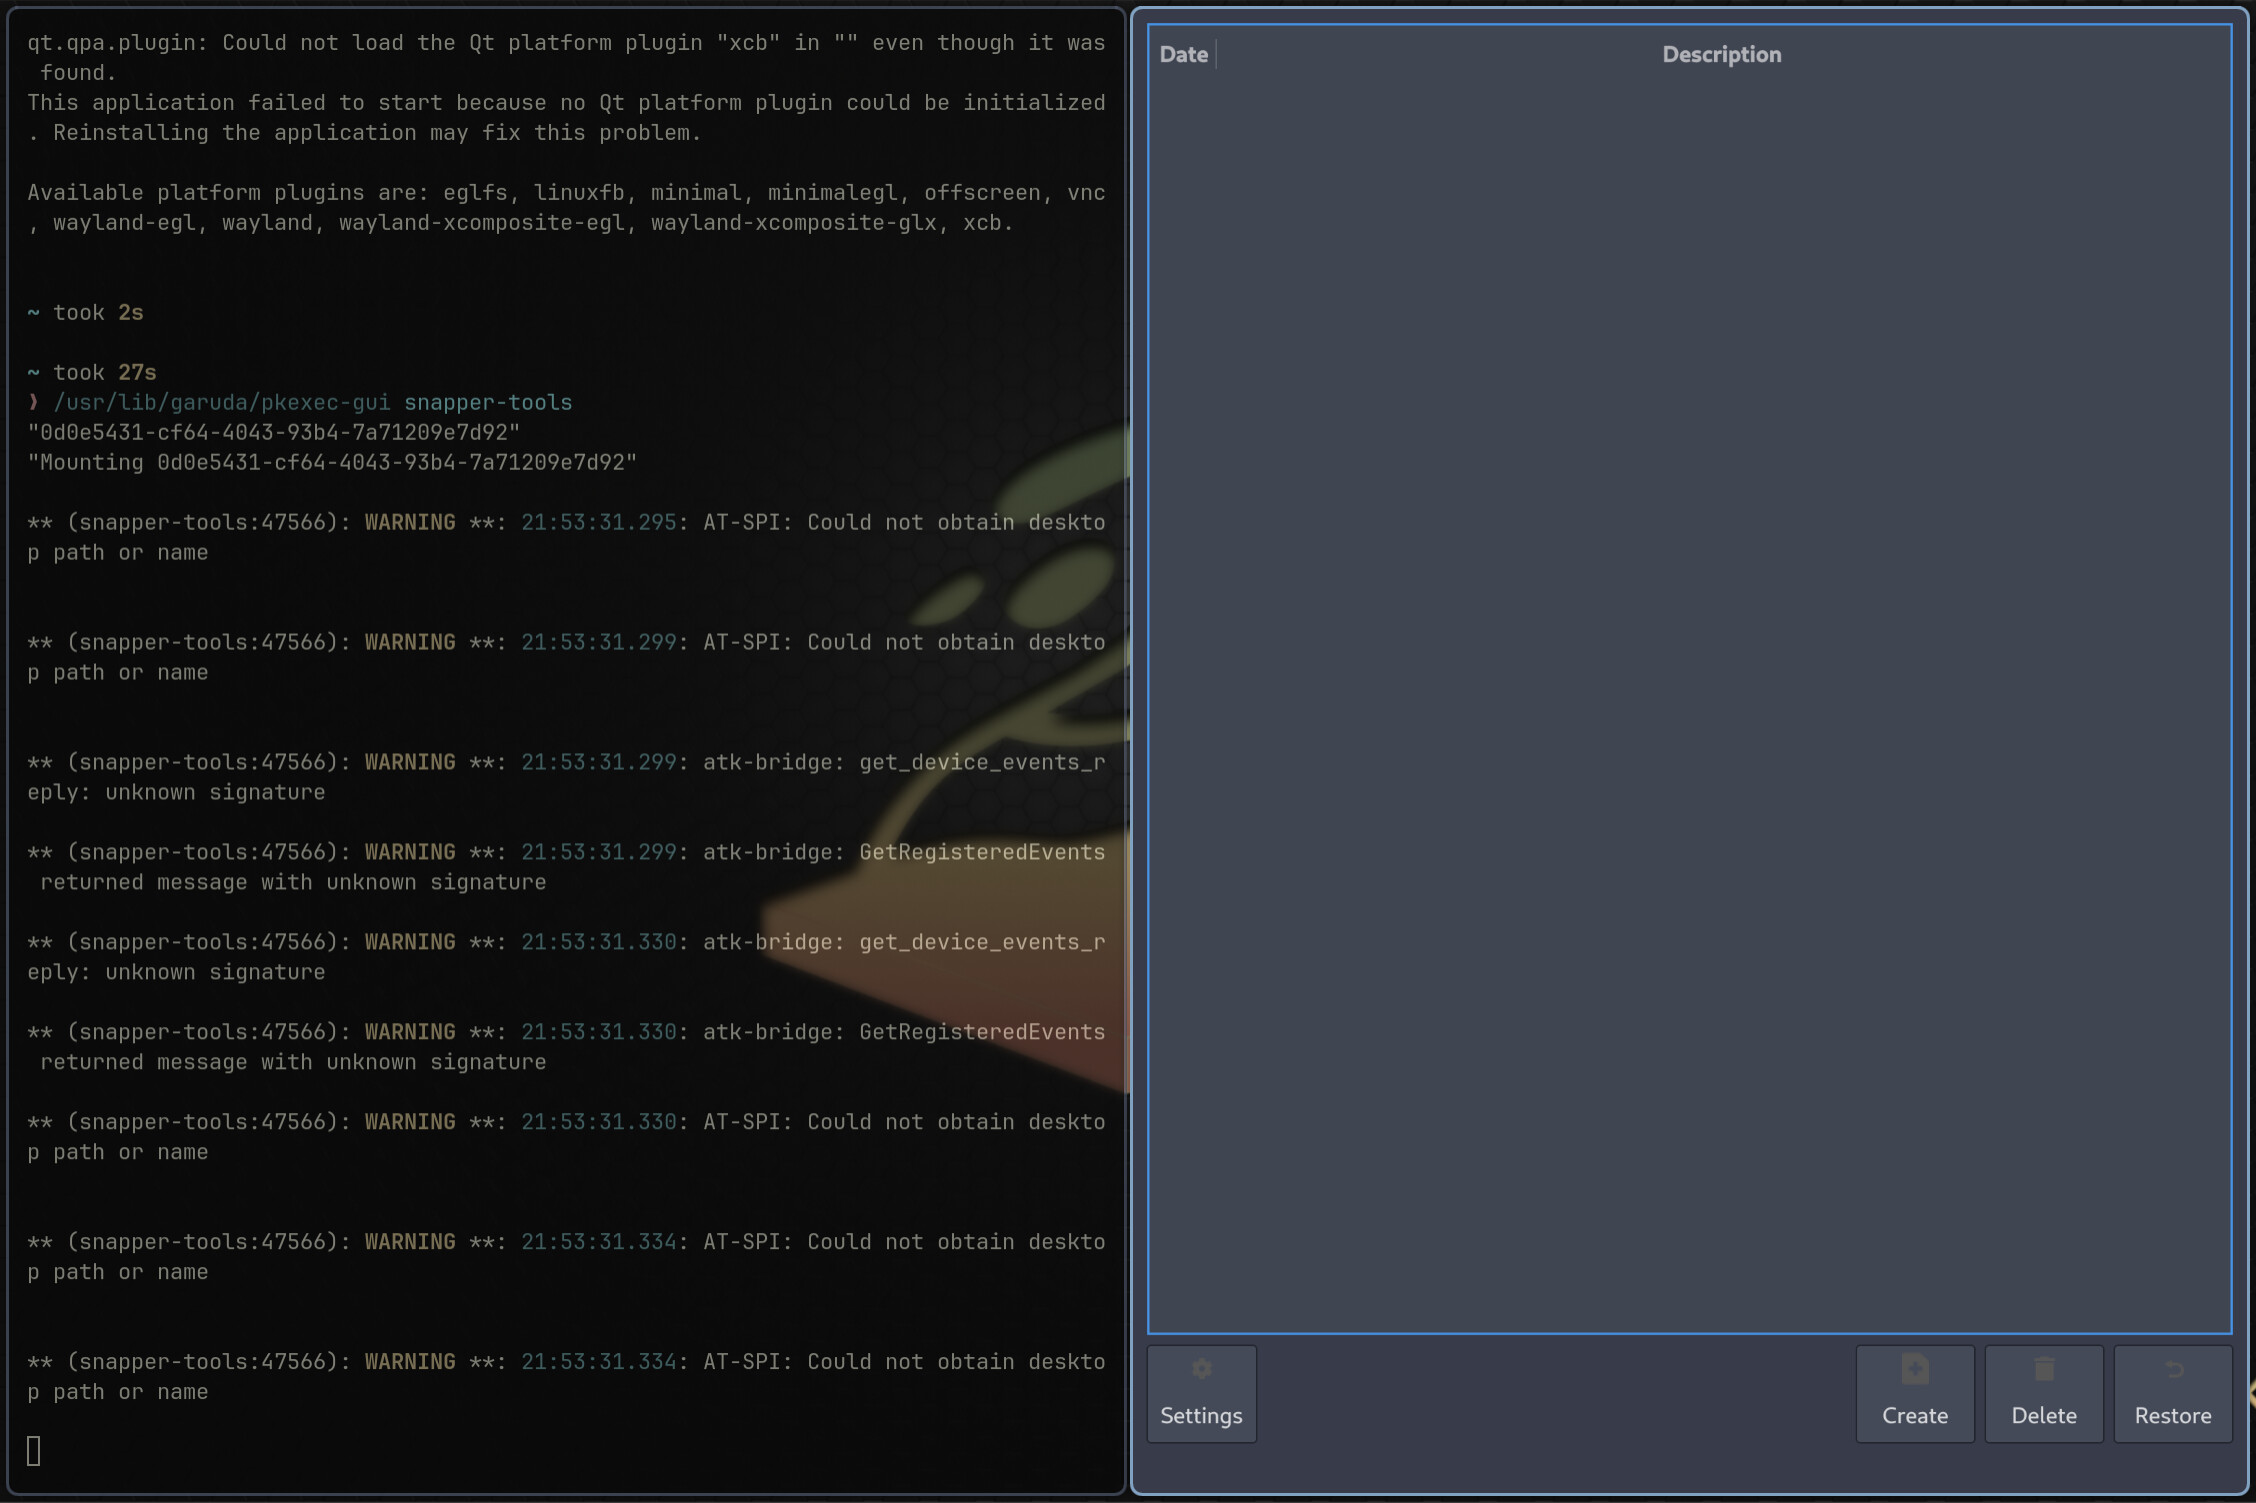Click the /usr/lib/garuda/pkexec-gui command text
2256x1503 pixels.
coord(222,402)
